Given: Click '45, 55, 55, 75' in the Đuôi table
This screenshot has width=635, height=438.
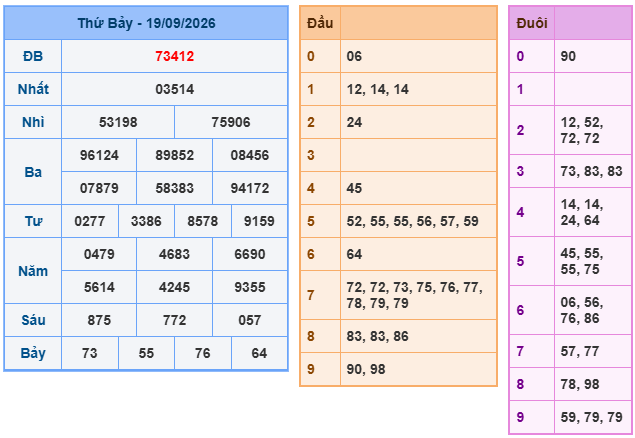Looking at the screenshot, I should (582, 261).
